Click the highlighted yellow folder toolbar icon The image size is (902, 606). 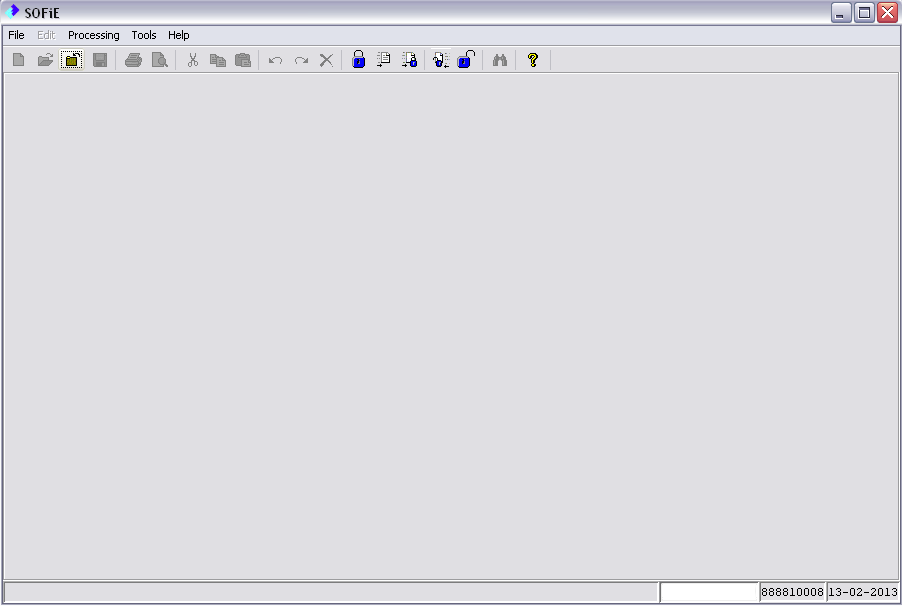72,60
